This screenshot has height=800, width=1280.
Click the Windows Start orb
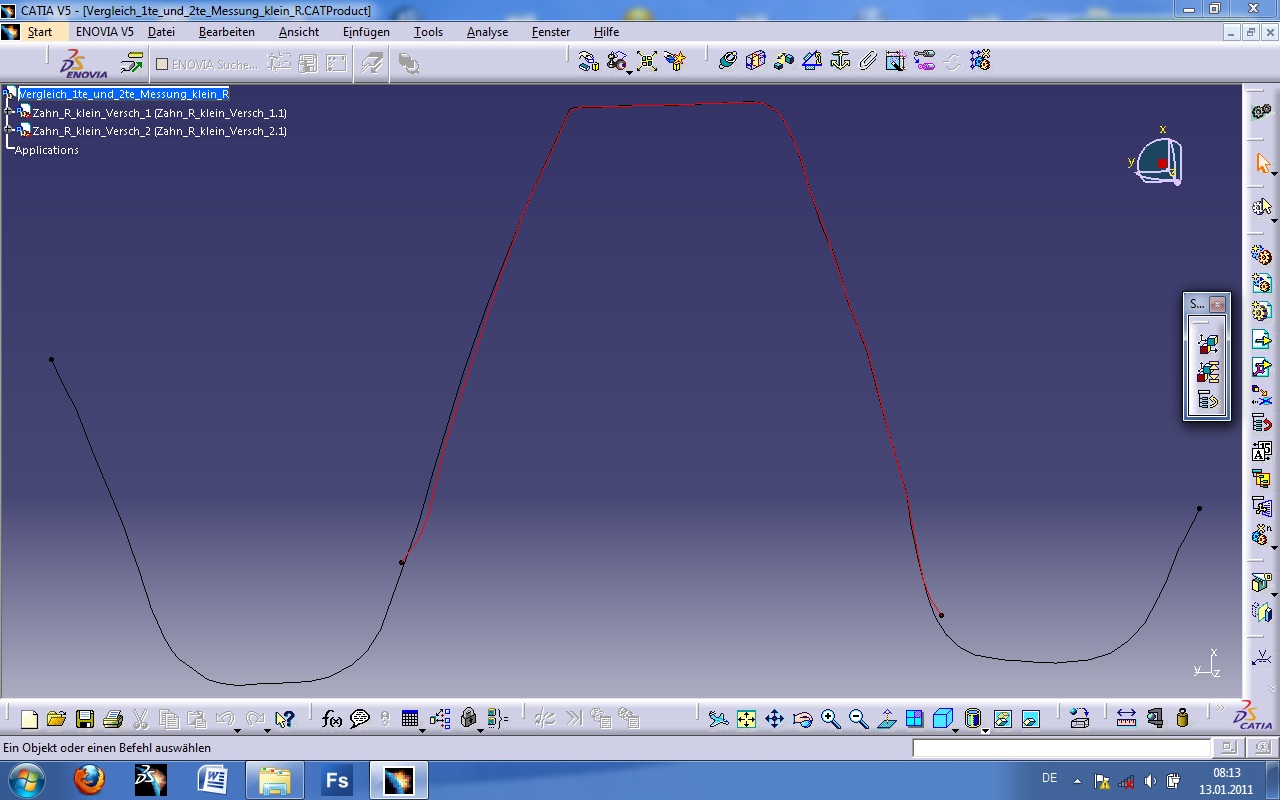(26, 780)
